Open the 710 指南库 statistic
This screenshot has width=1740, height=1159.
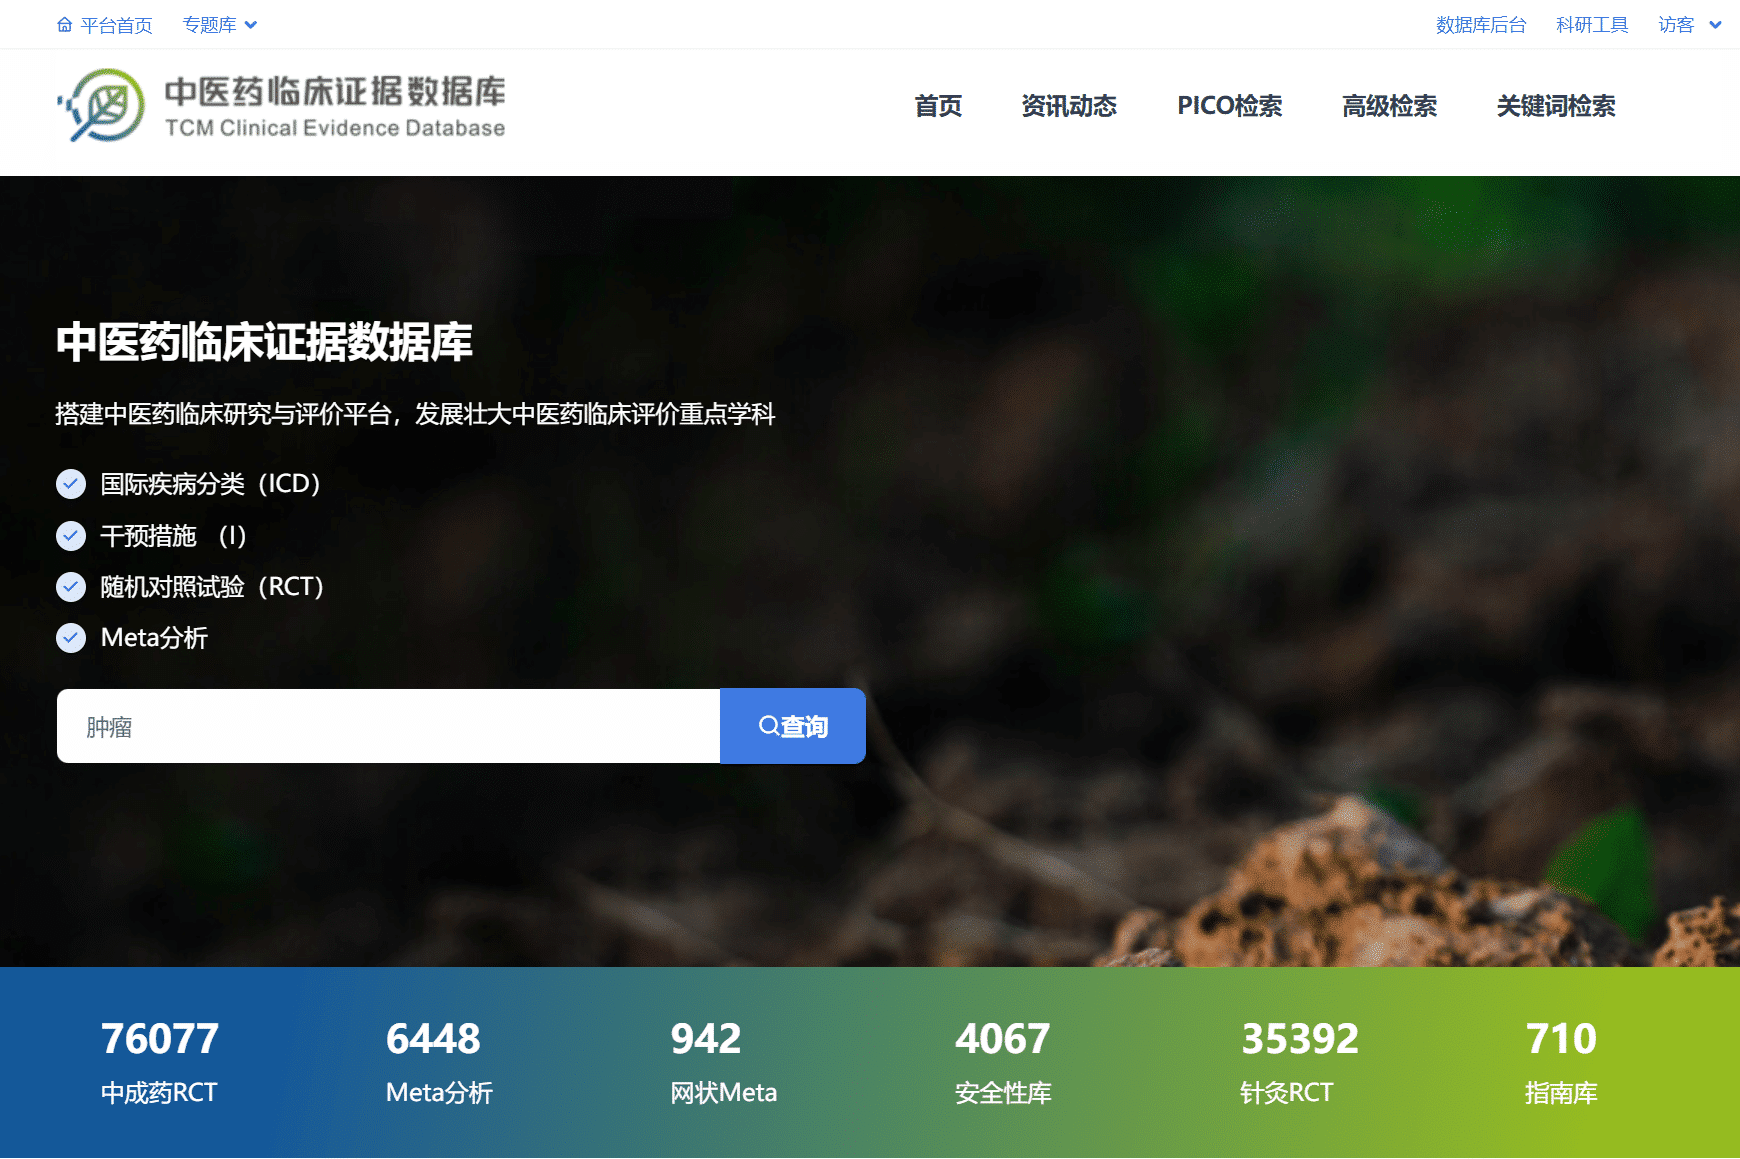pyautogui.click(x=1561, y=1062)
